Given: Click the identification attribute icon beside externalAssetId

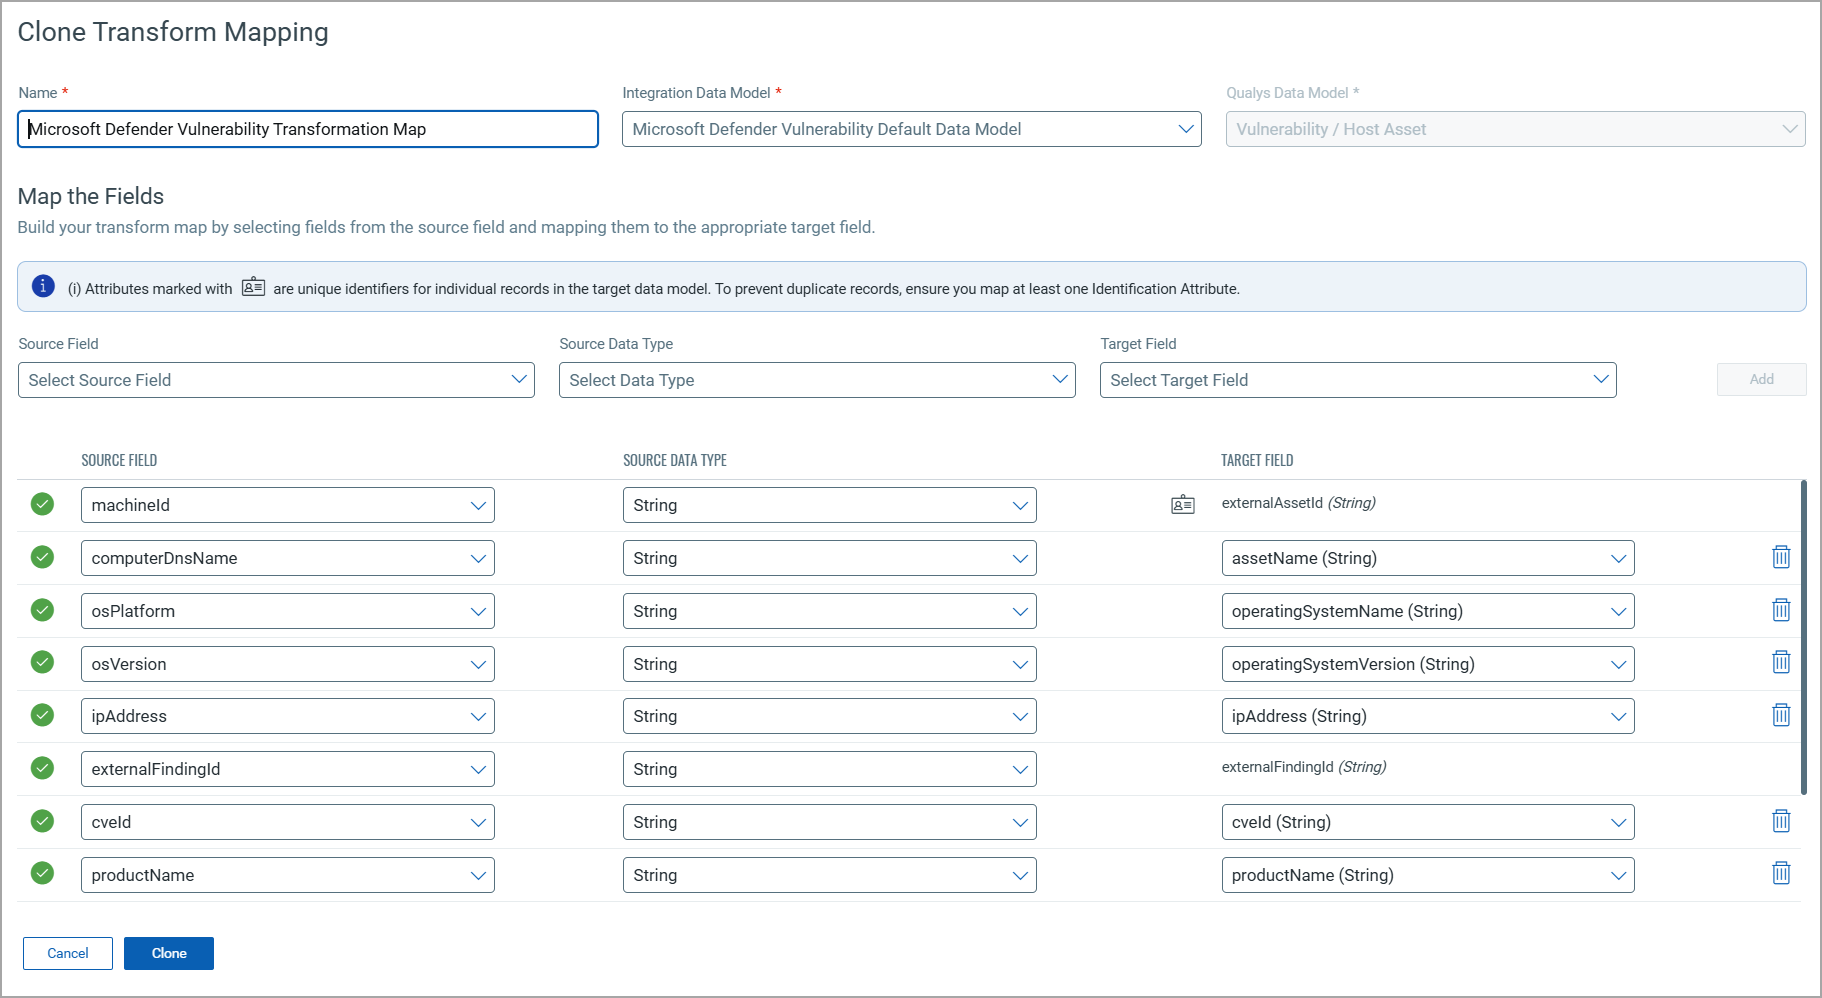Looking at the screenshot, I should (x=1183, y=504).
